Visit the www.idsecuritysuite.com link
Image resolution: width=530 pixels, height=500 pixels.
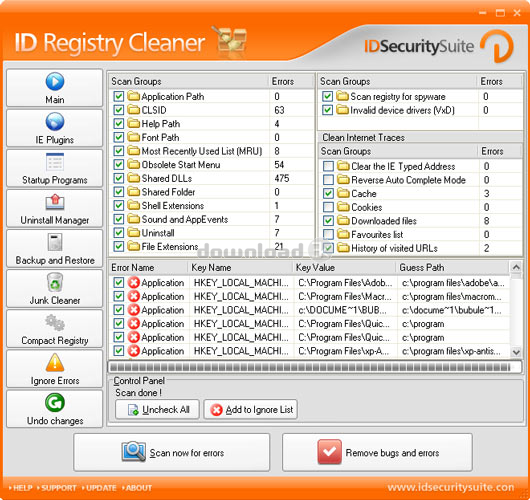point(451,487)
